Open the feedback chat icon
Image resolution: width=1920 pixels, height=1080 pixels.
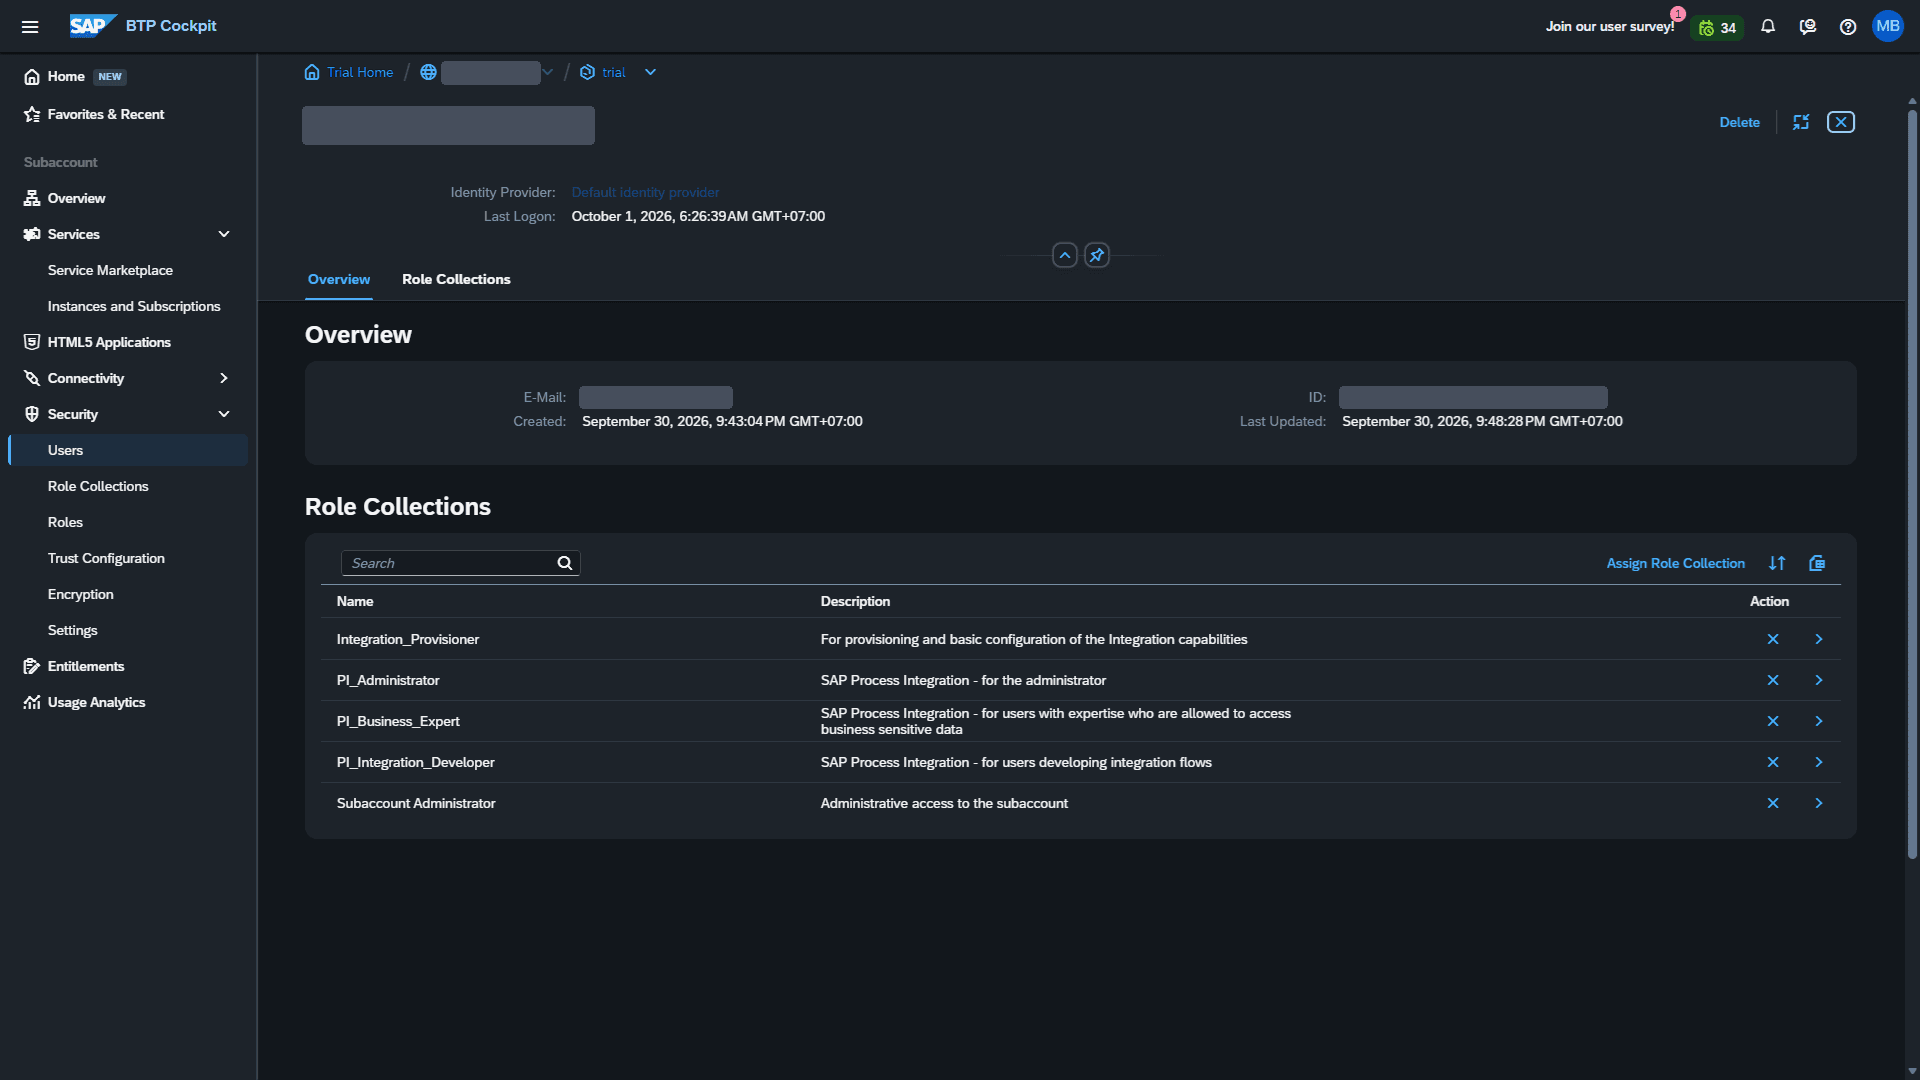coord(1808,27)
